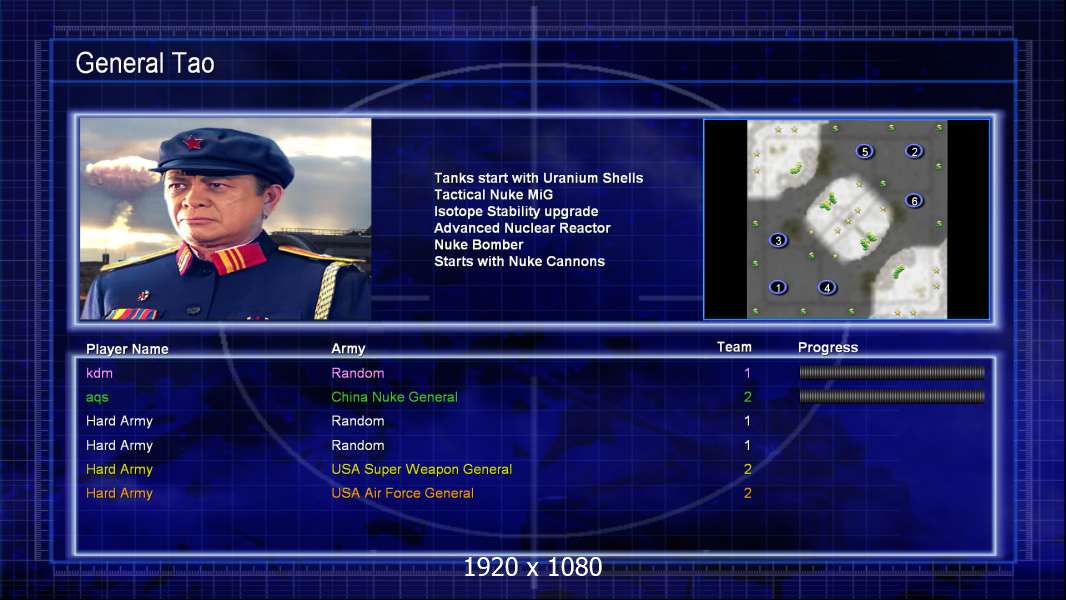
Task: Click USA Super Weapon General entry
Action: click(x=422, y=469)
